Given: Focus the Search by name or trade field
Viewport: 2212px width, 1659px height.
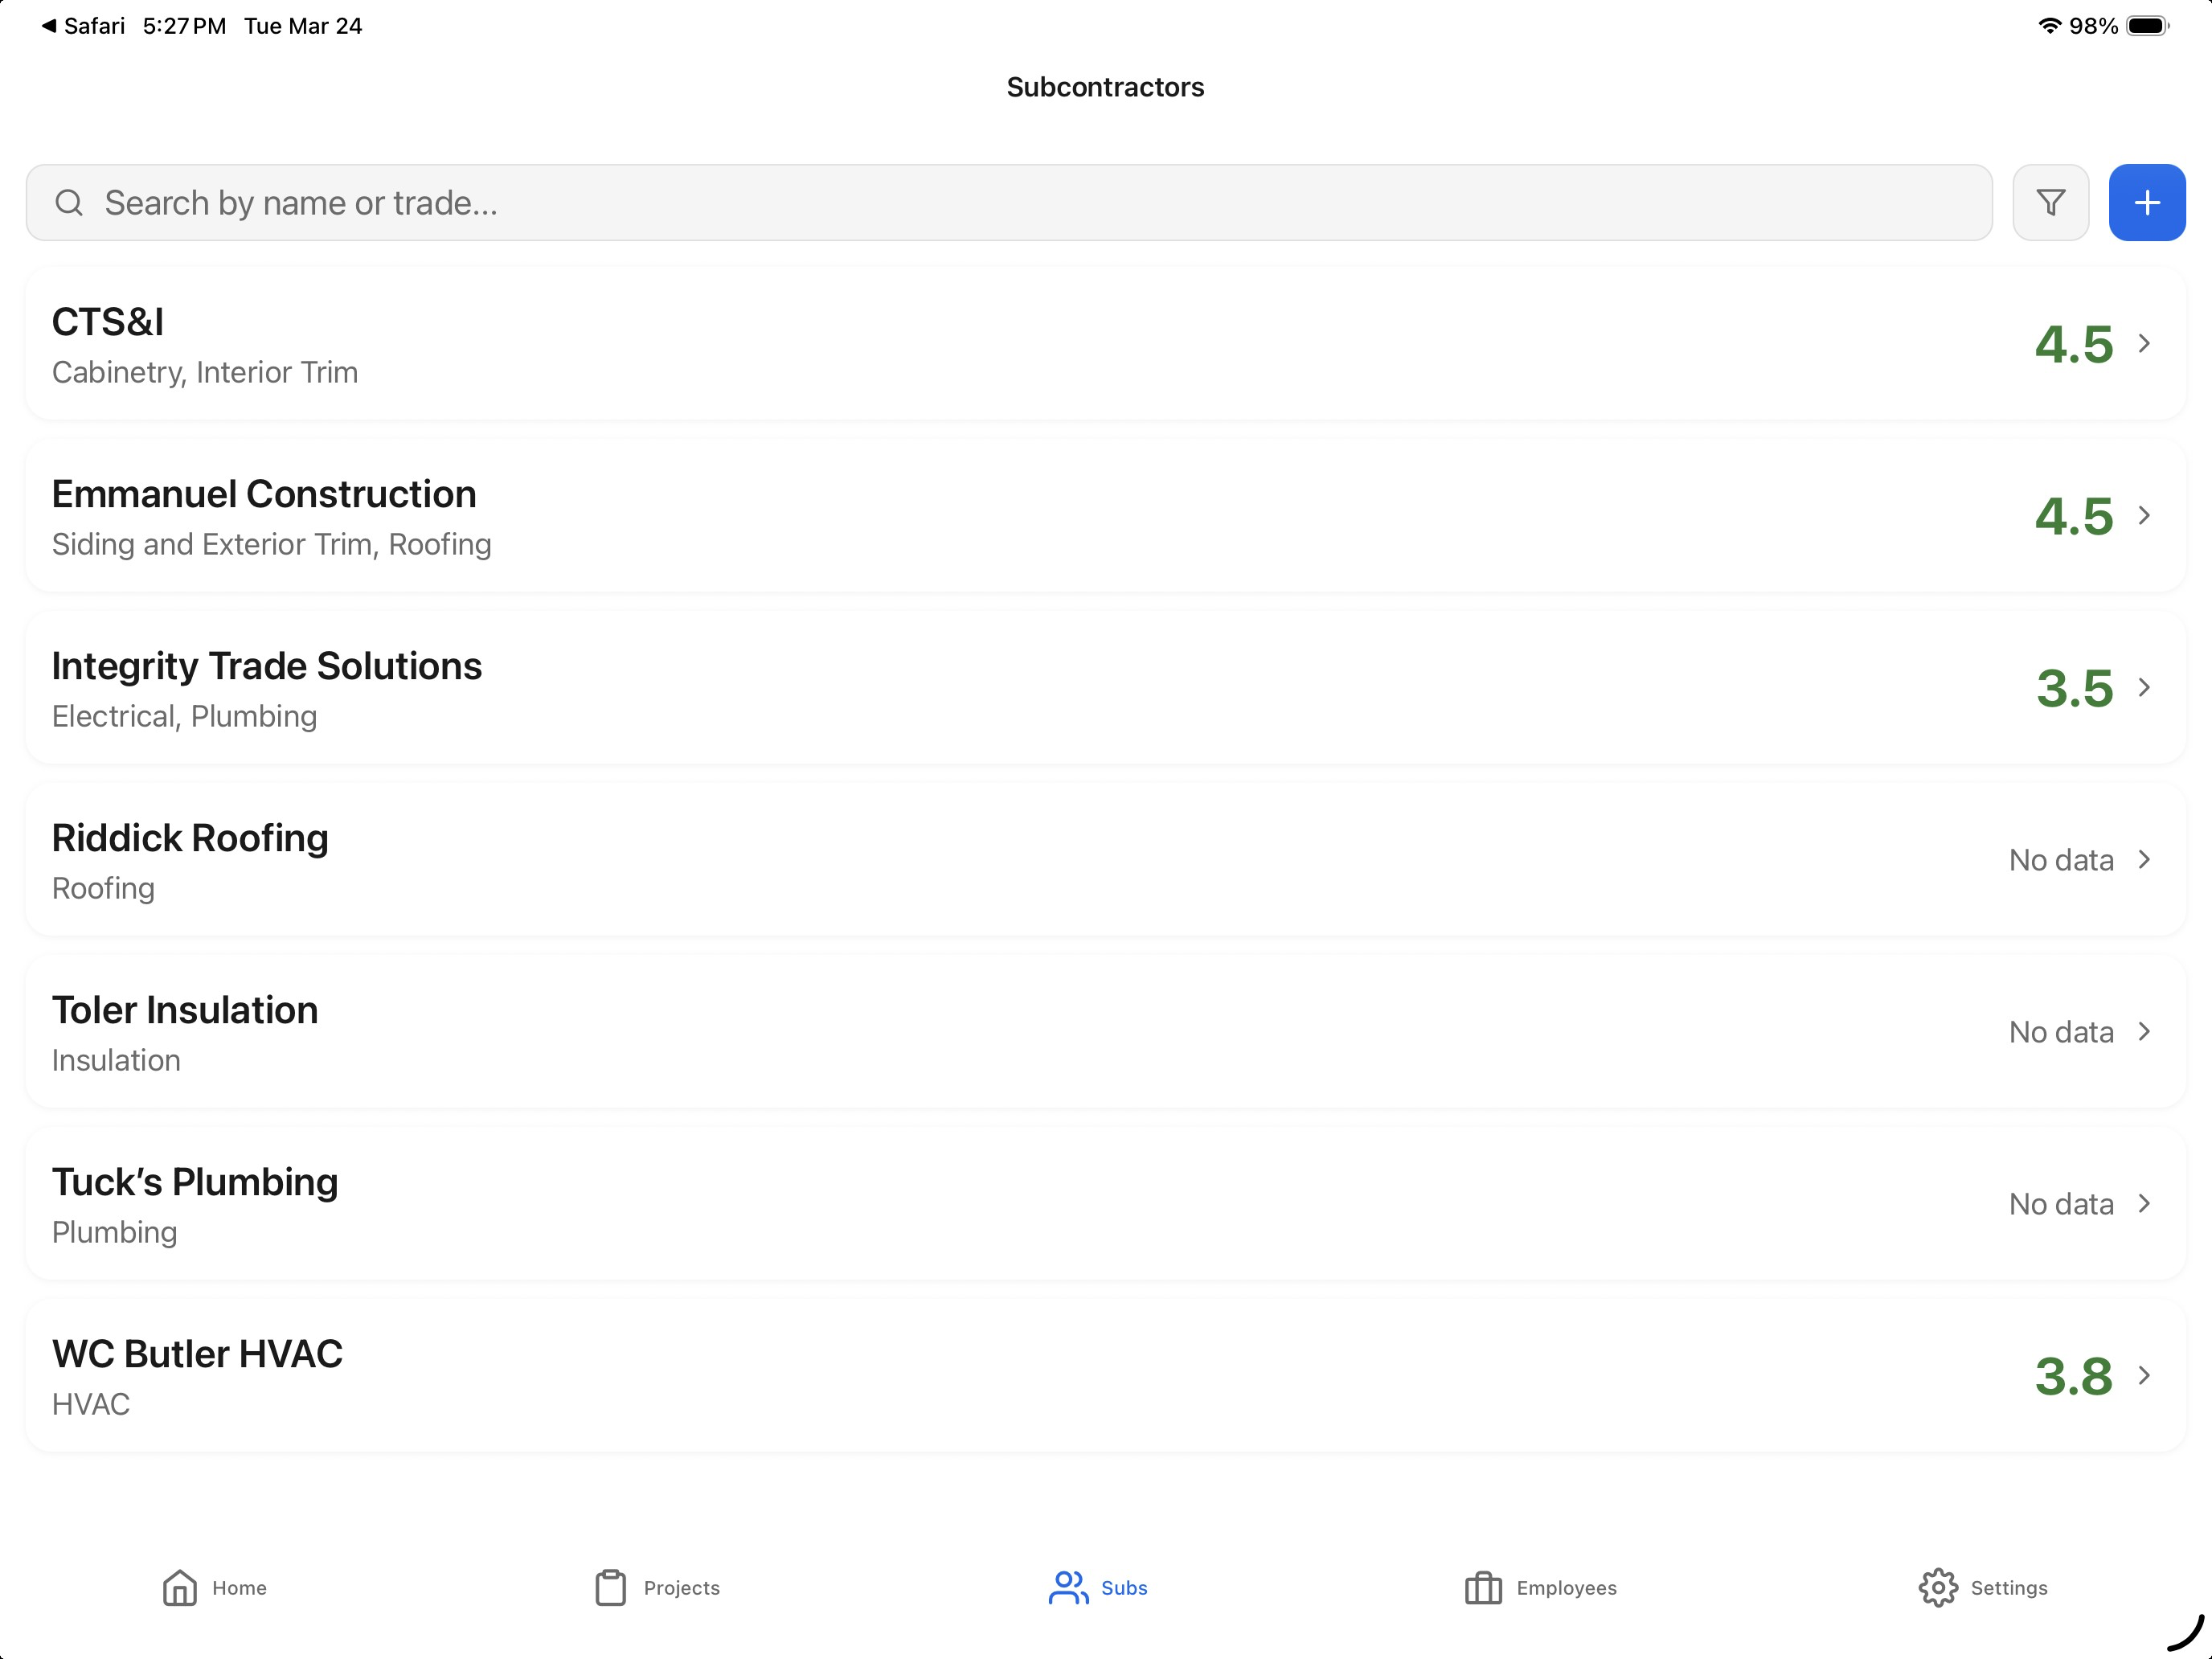Looking at the screenshot, I should 1009,203.
